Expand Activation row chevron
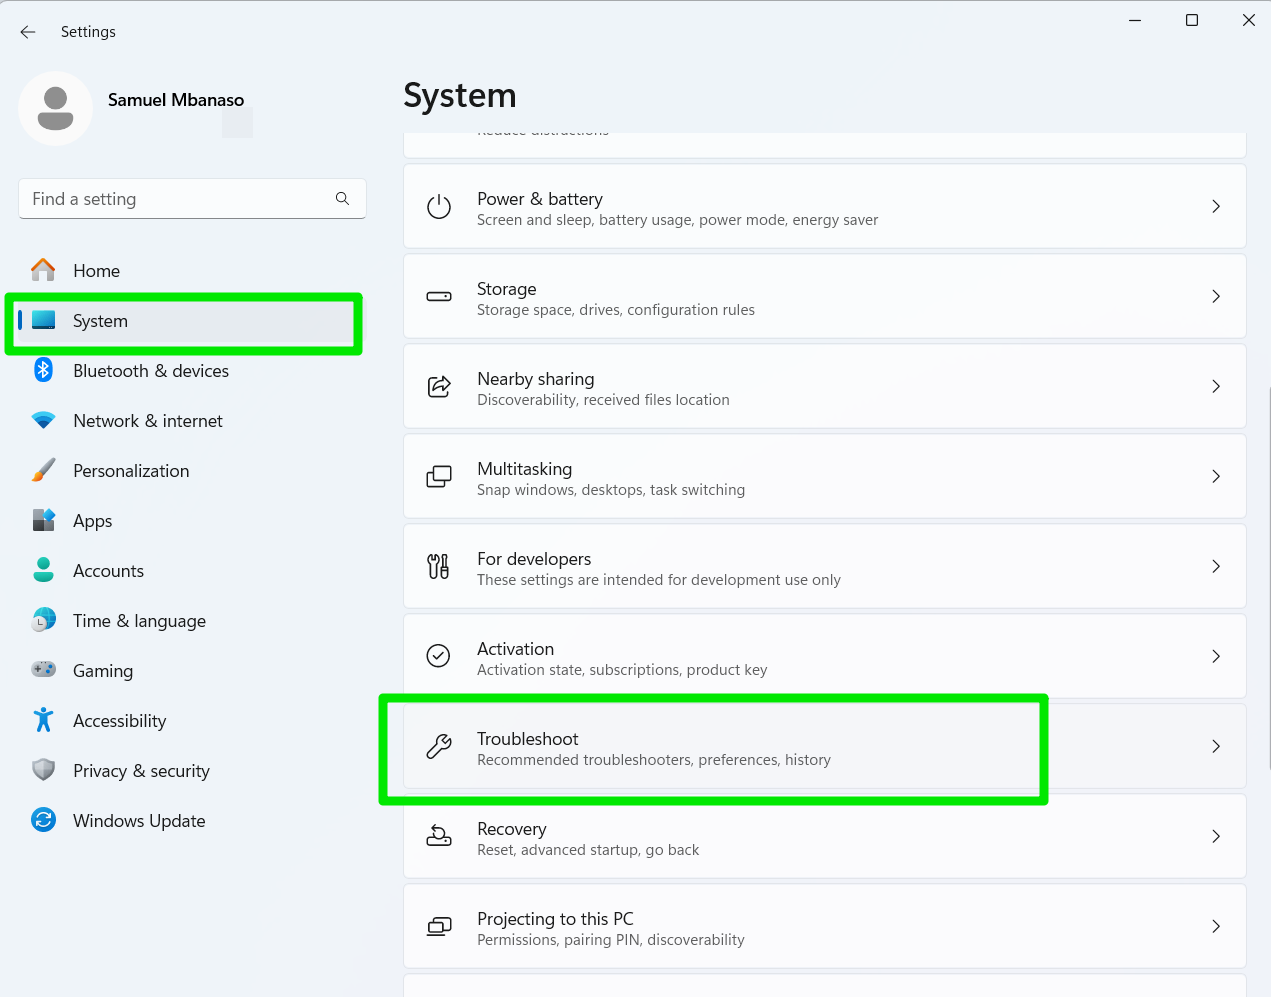This screenshot has height=997, width=1271. click(x=1216, y=656)
